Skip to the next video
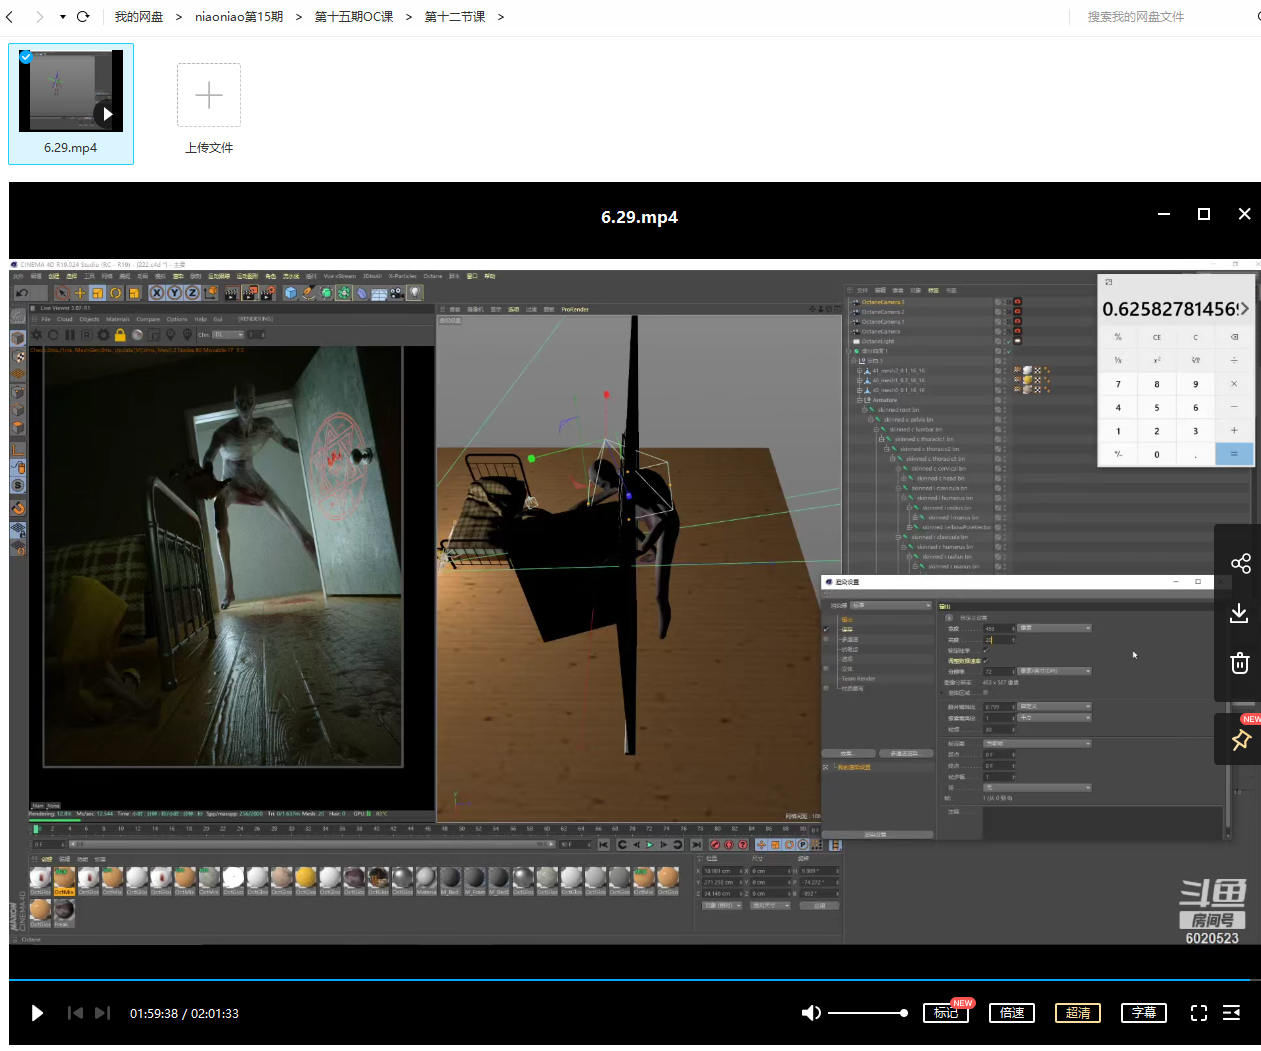The image size is (1261, 1051). pyautogui.click(x=102, y=1013)
